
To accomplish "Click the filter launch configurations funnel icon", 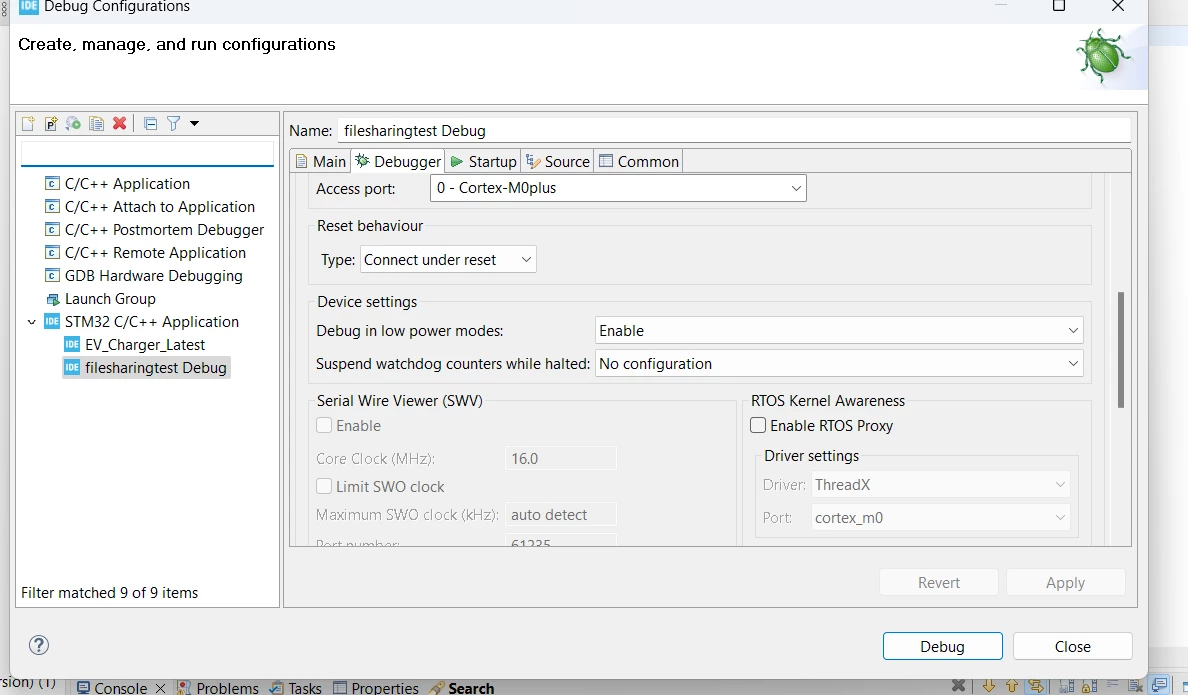I will pyautogui.click(x=174, y=124).
